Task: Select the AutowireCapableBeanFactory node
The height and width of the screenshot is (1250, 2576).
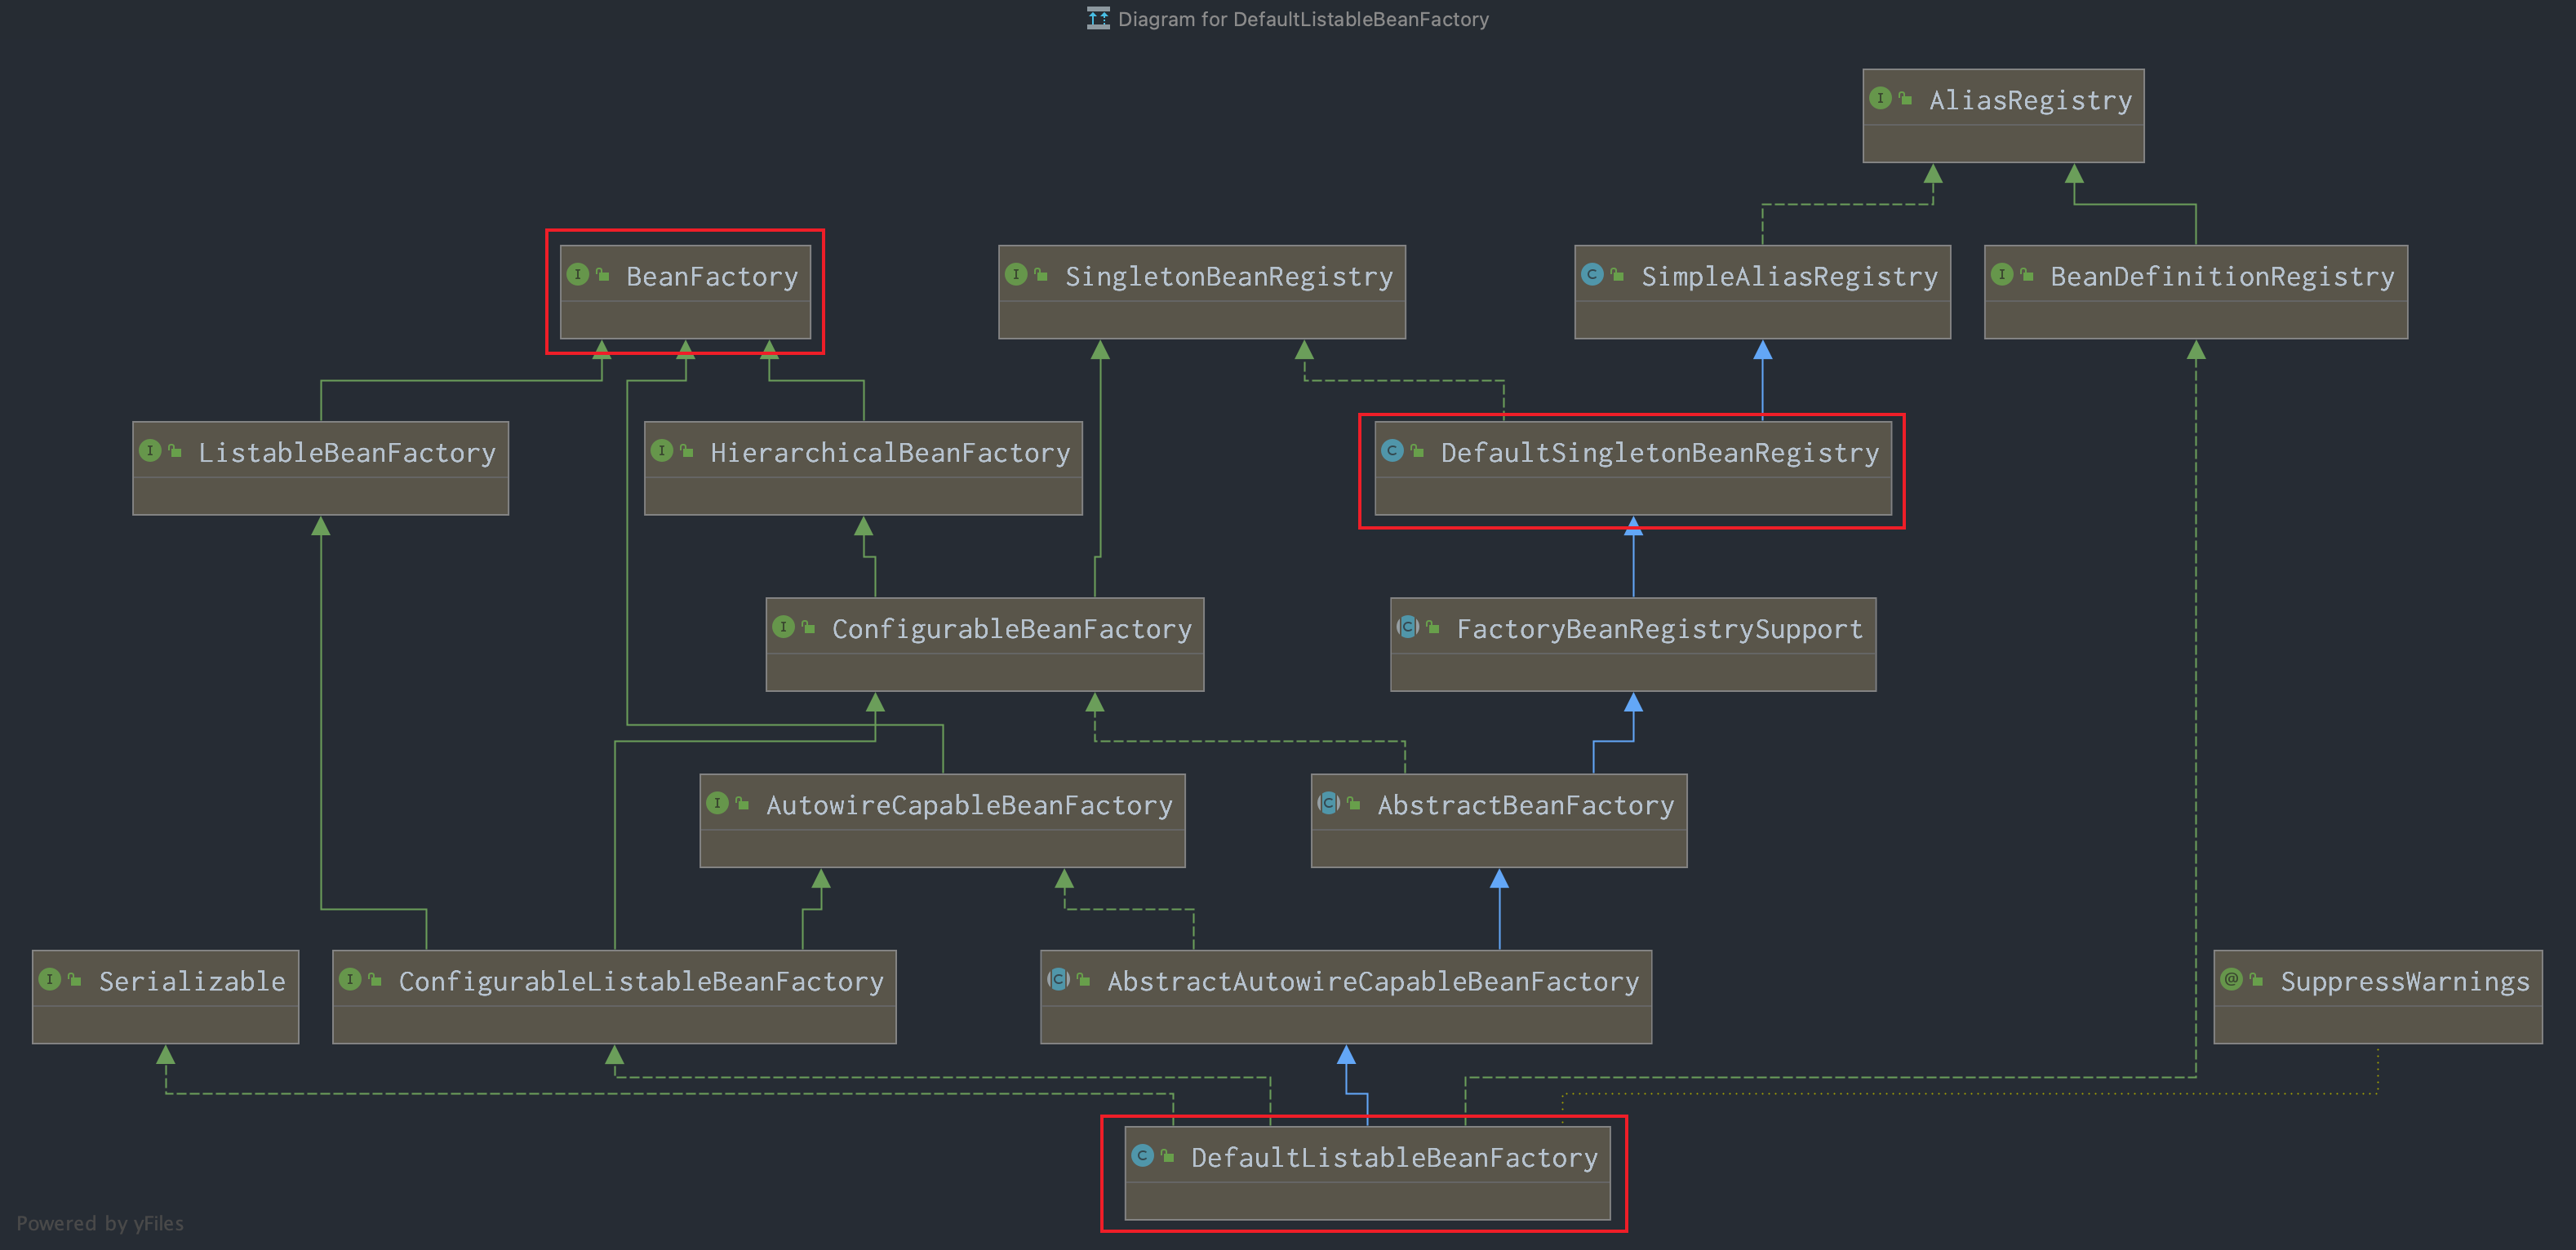Action: tap(968, 805)
